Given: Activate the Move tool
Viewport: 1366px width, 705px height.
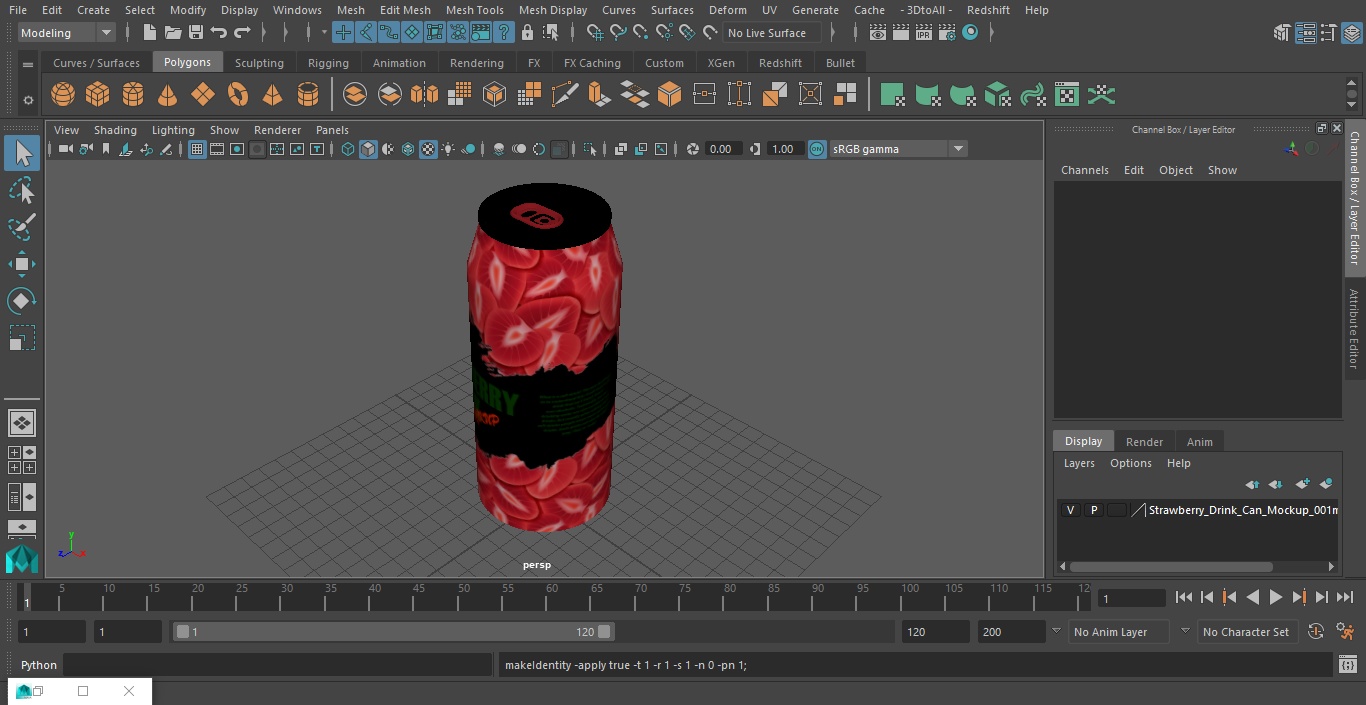Looking at the screenshot, I should point(22,264).
